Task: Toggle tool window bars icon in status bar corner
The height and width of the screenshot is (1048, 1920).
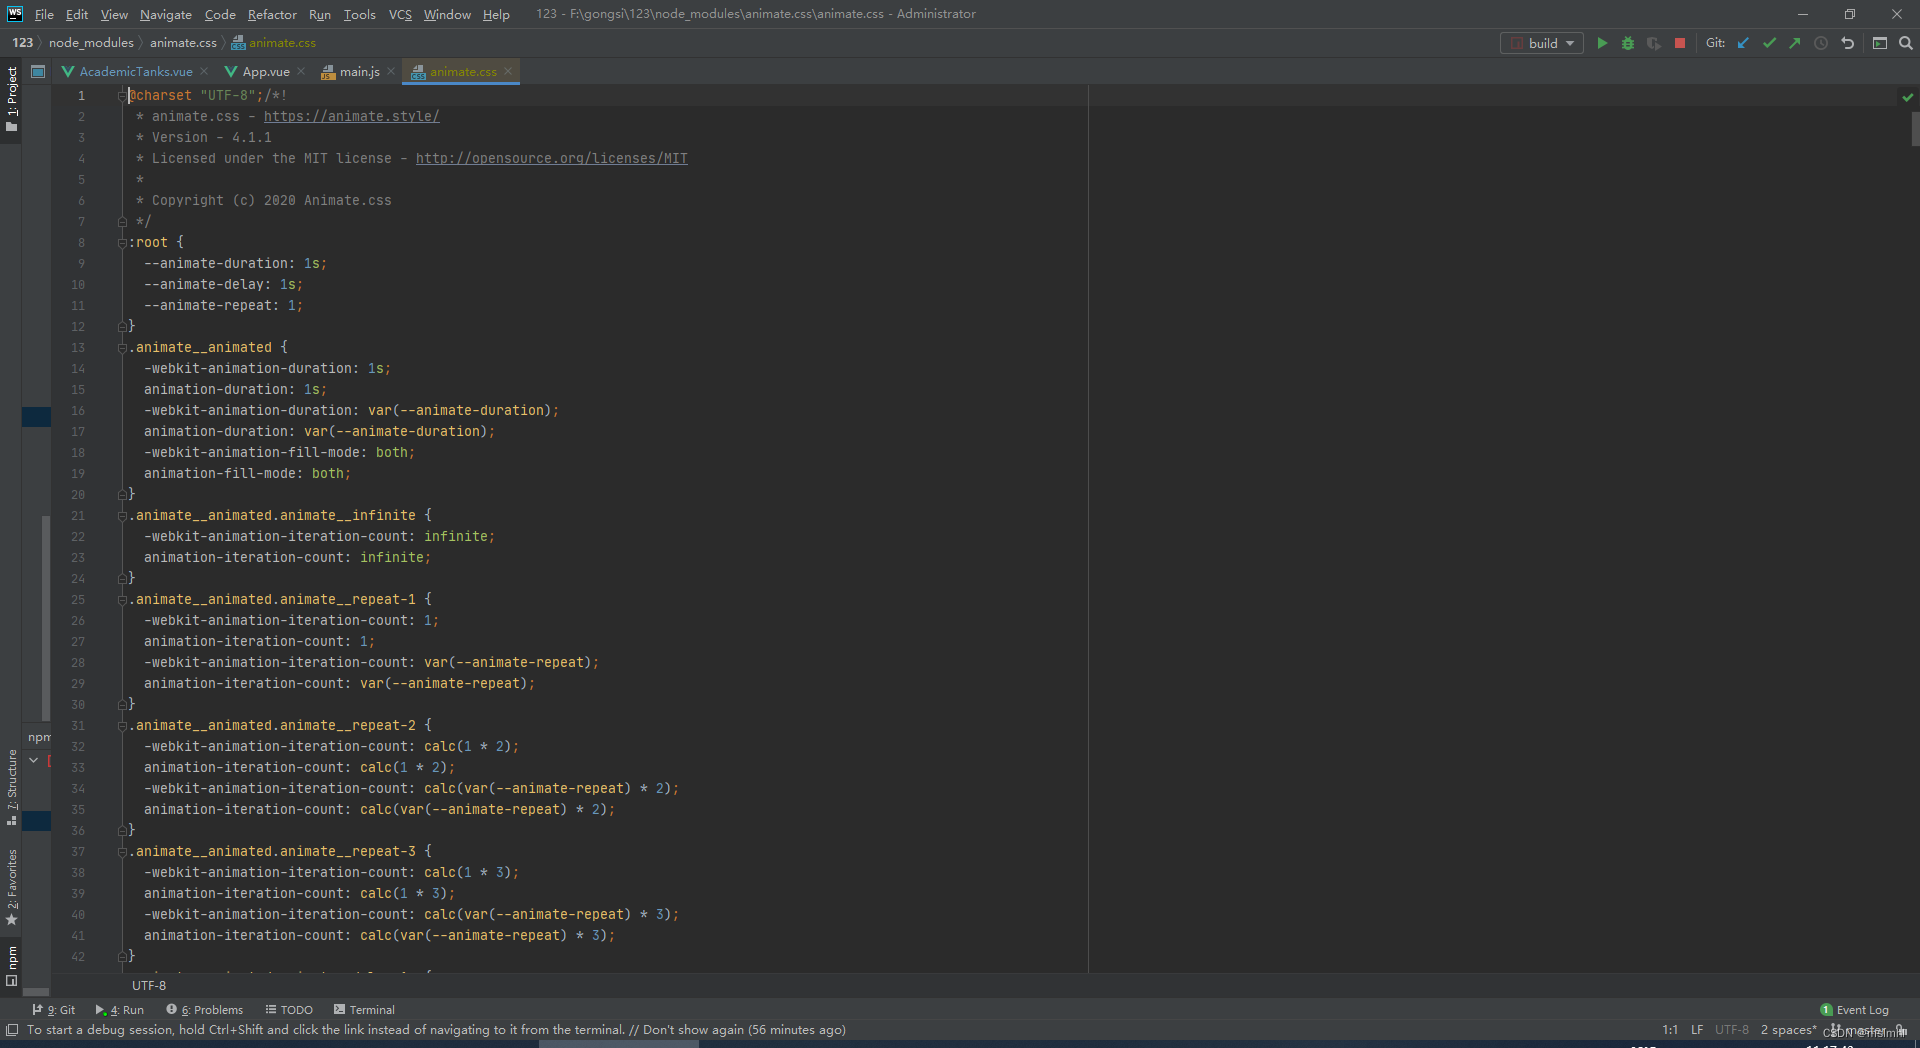Action: (12, 1030)
